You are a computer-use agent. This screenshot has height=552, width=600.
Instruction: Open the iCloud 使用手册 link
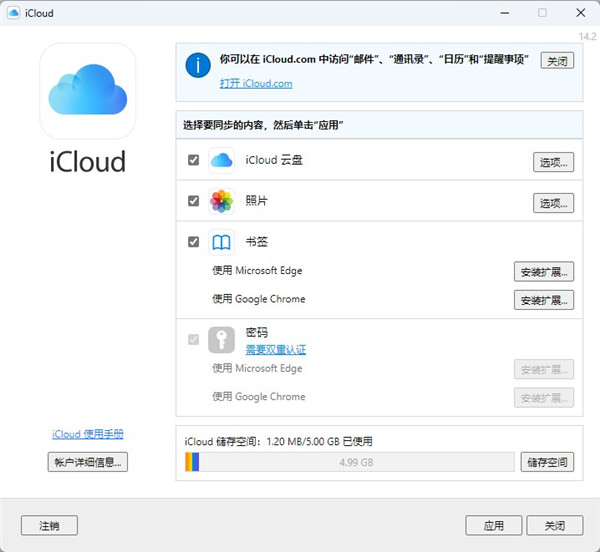88,434
